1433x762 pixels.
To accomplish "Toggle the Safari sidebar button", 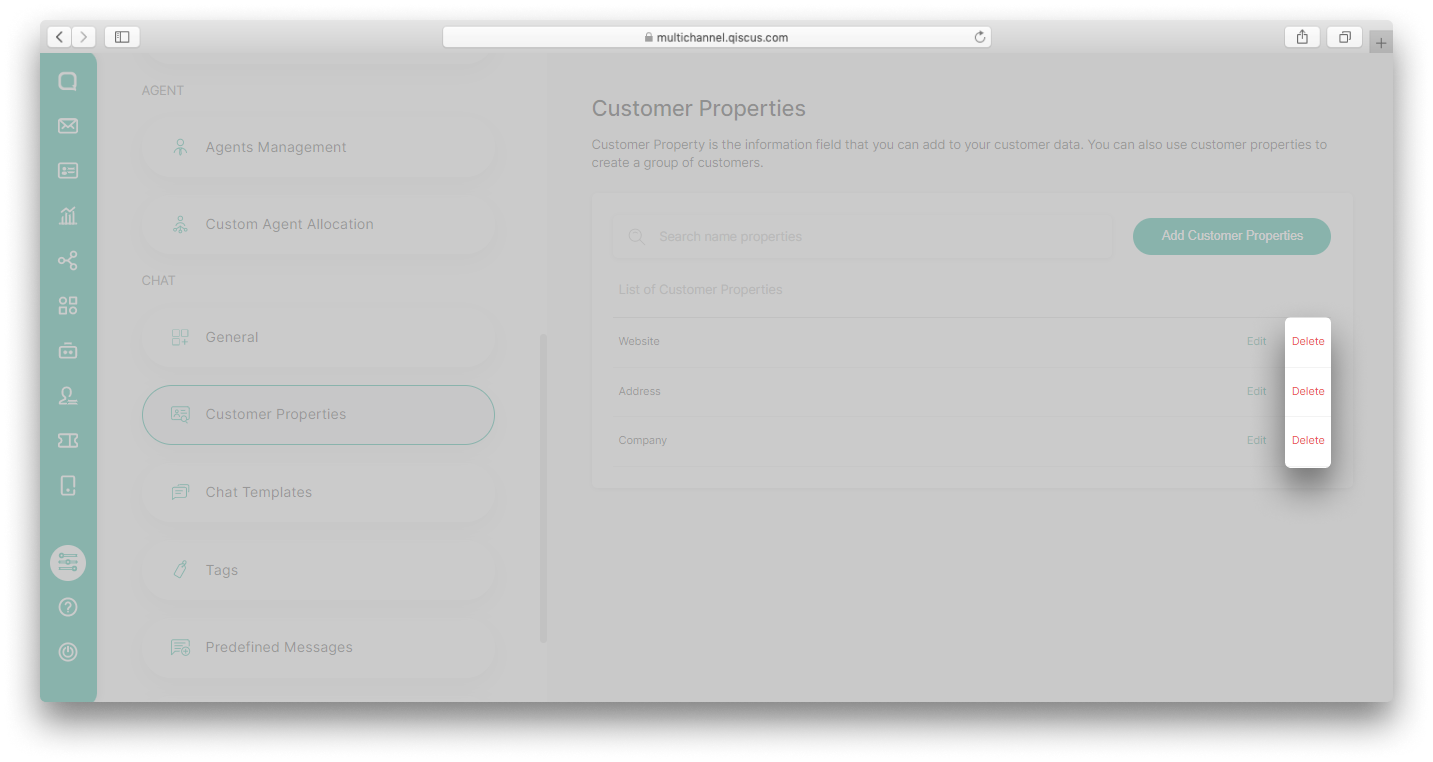I will pos(122,37).
